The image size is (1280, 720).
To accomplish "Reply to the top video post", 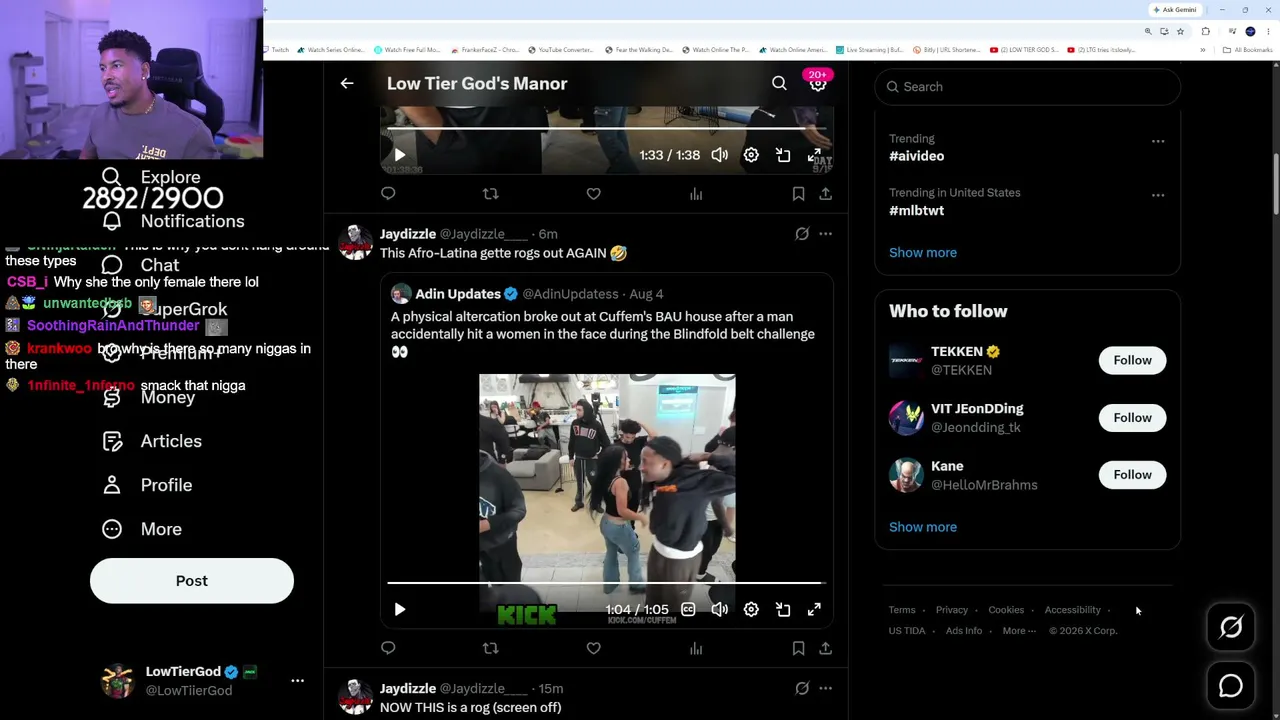I will tap(388, 194).
